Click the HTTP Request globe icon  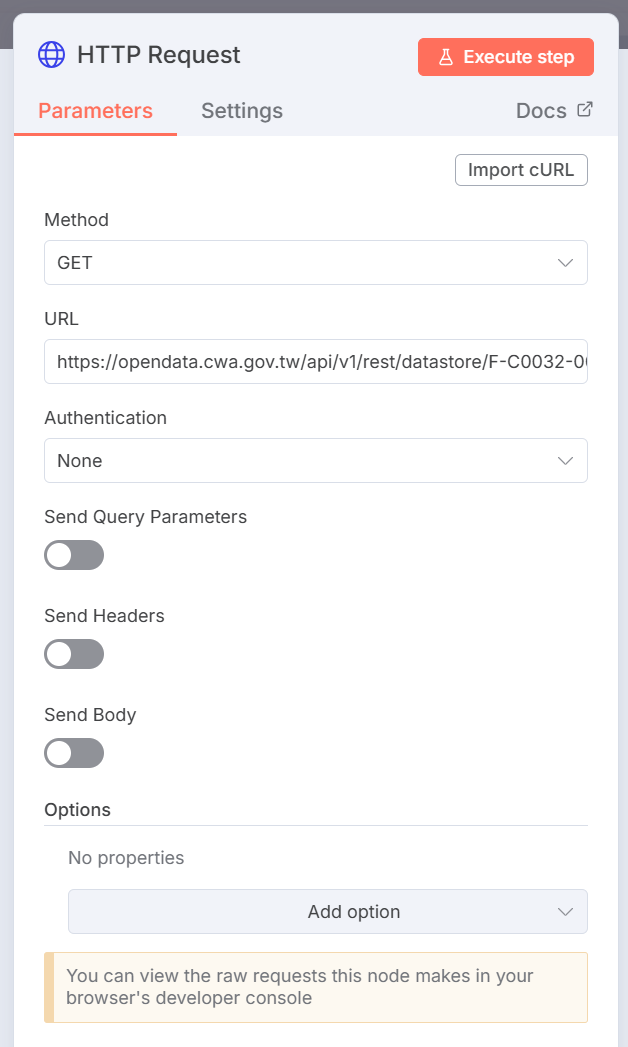click(51, 55)
